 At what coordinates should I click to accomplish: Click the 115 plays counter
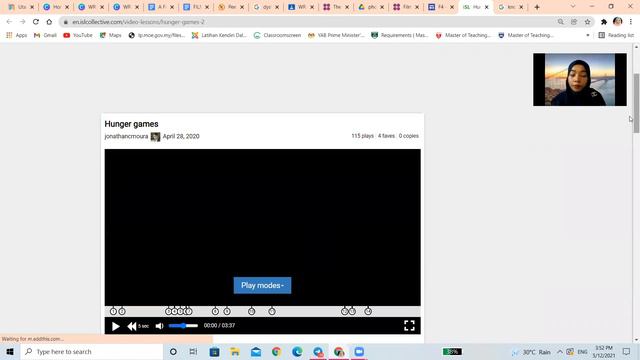click(362, 136)
